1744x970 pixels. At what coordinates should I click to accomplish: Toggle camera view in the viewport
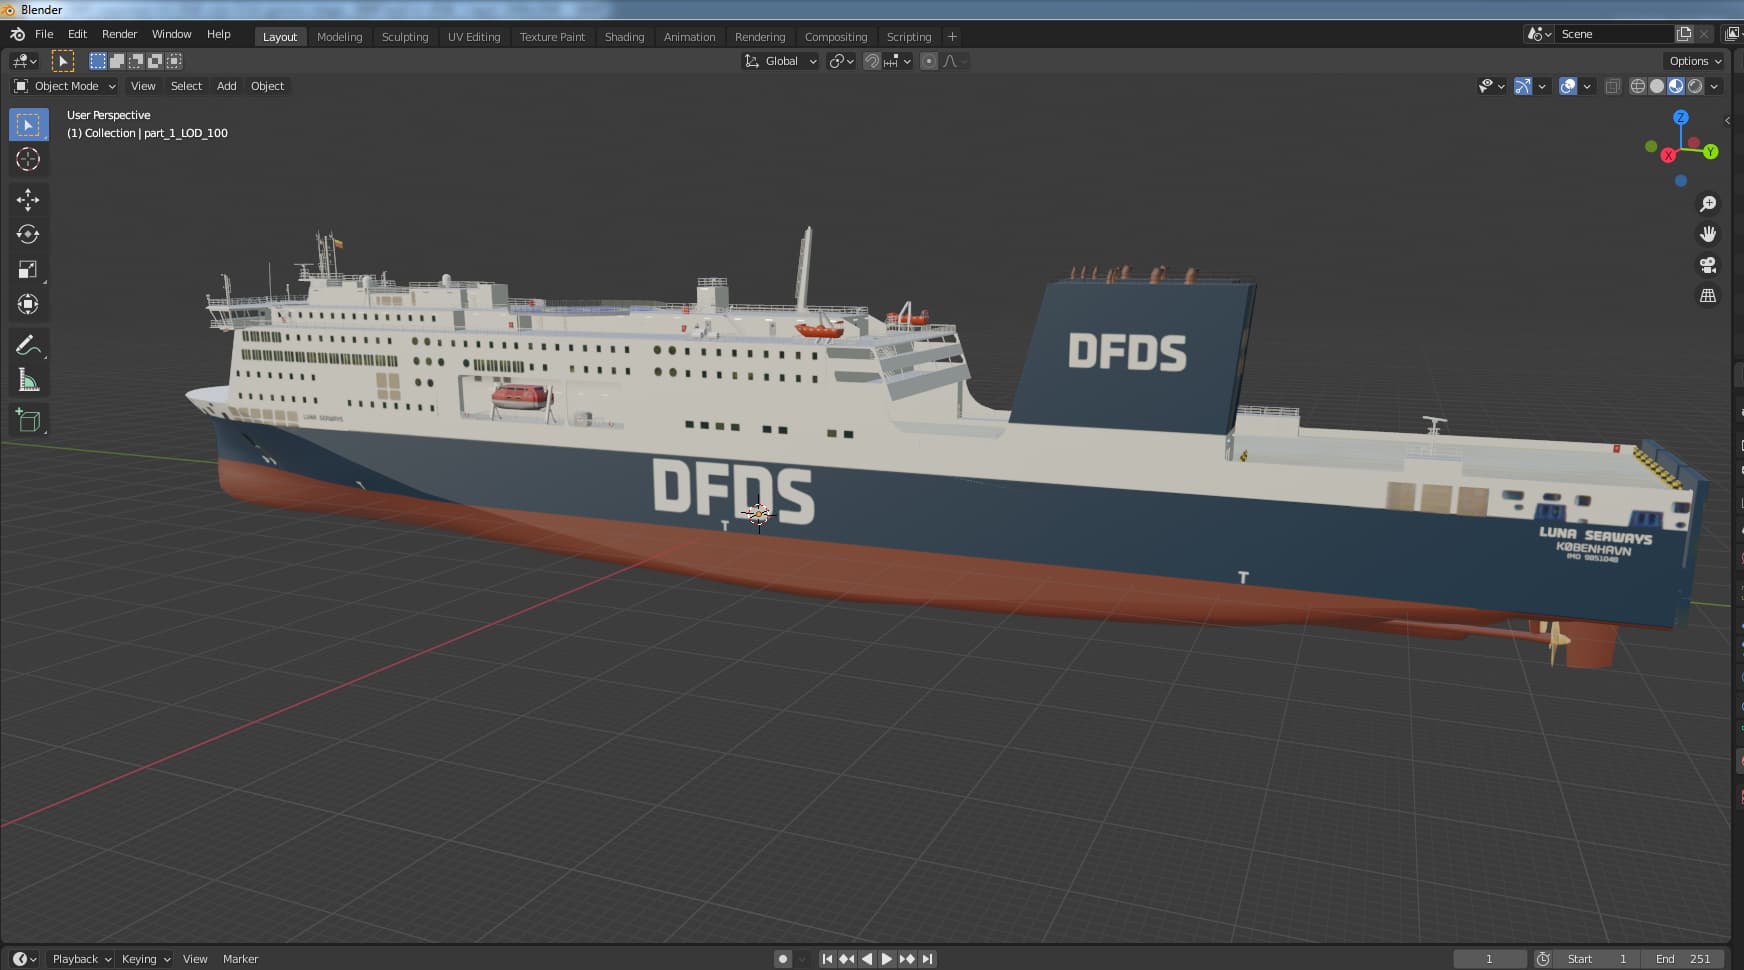coord(1708,265)
